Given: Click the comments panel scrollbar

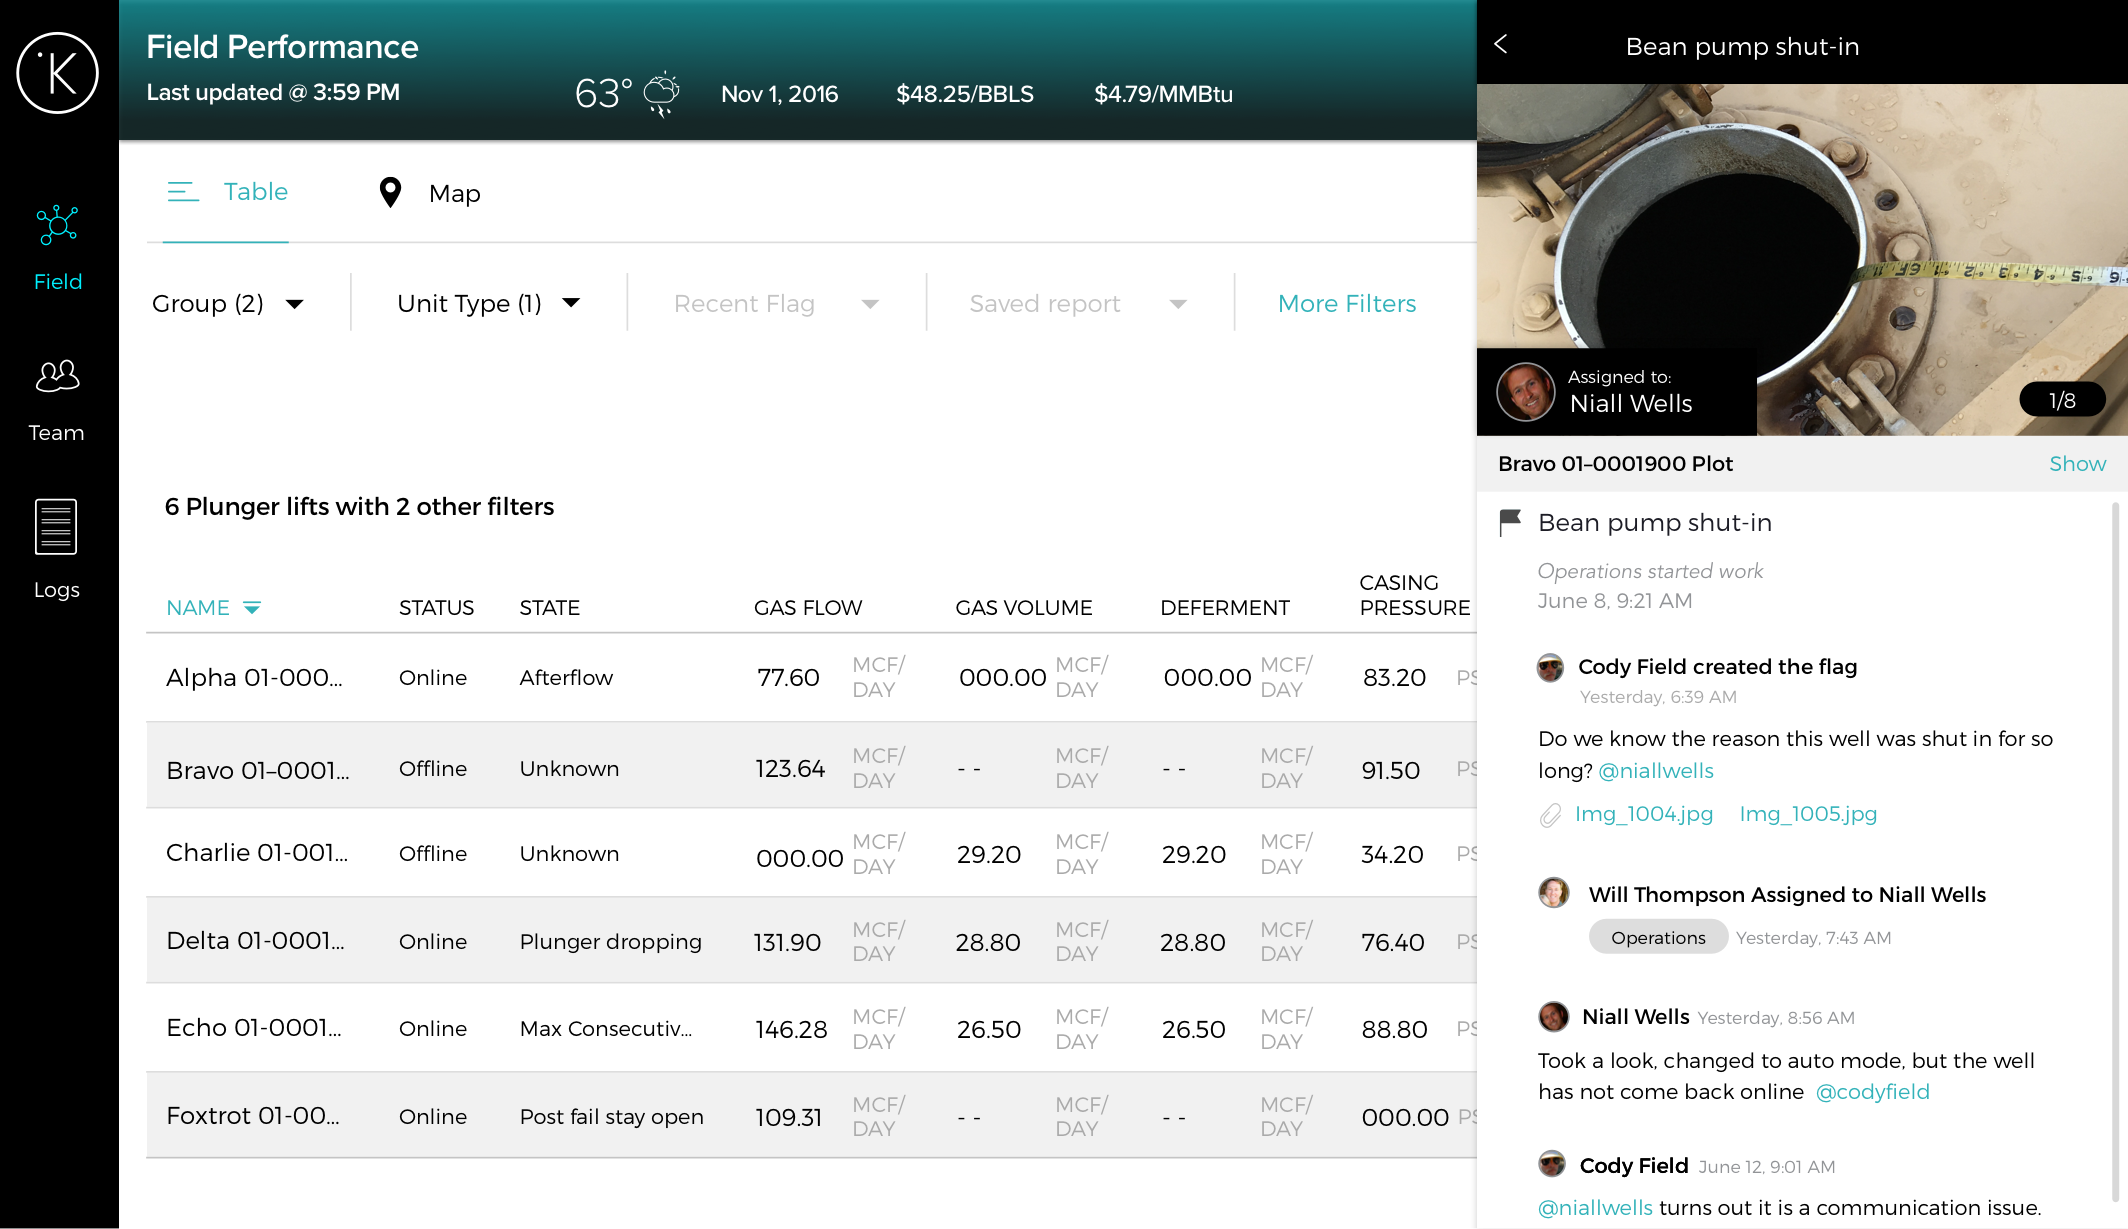Looking at the screenshot, I should click(x=2115, y=850).
